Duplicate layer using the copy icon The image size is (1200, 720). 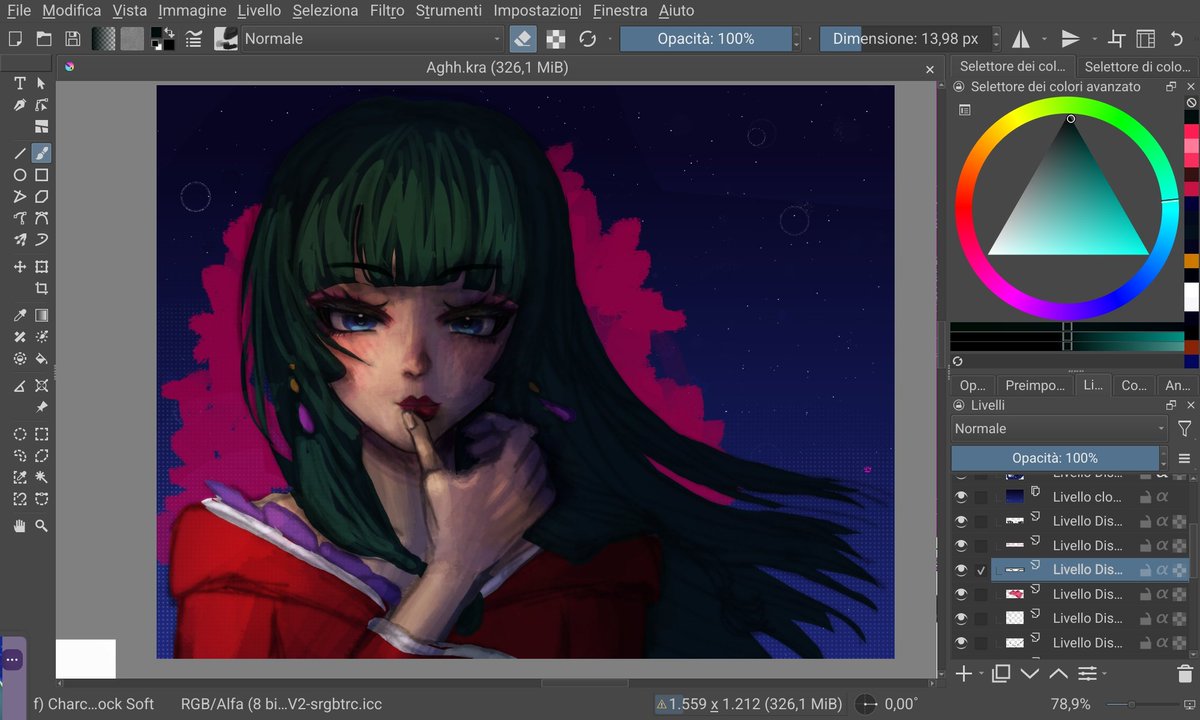click(x=1001, y=674)
